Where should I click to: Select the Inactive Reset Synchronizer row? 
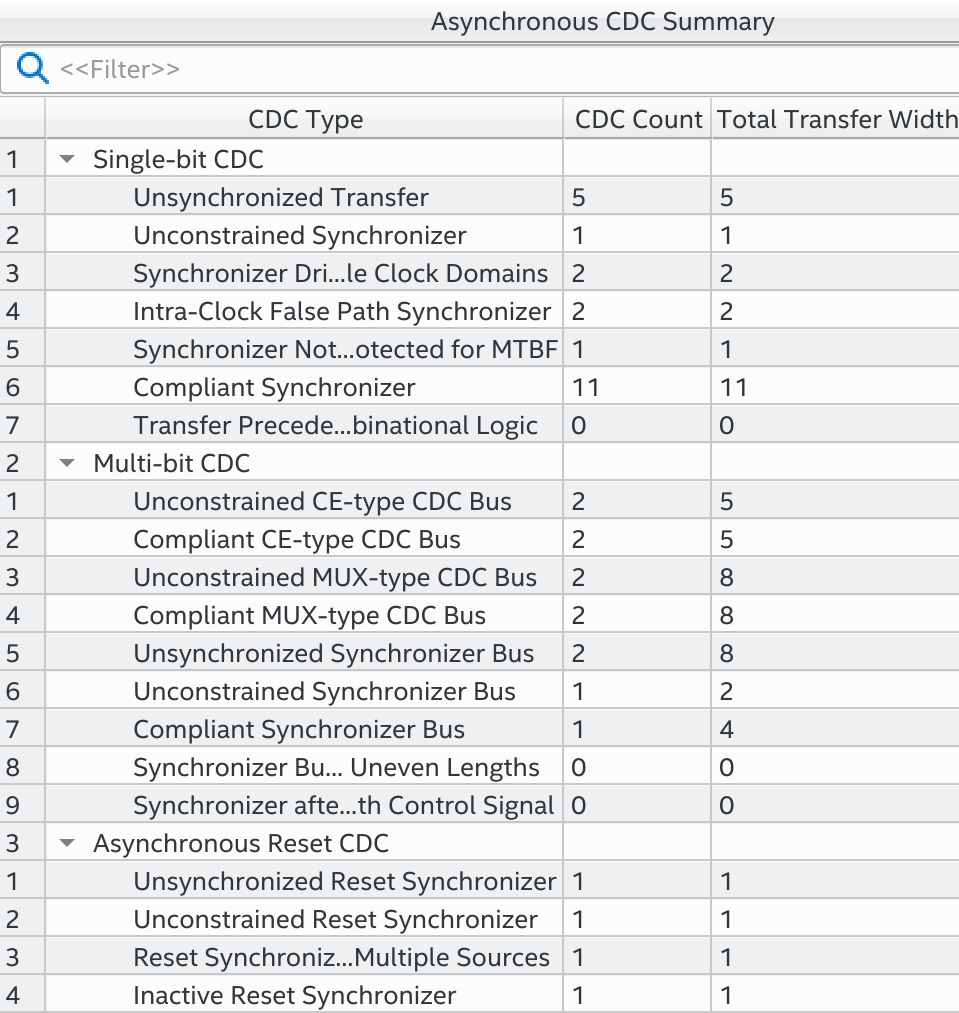pos(294,995)
